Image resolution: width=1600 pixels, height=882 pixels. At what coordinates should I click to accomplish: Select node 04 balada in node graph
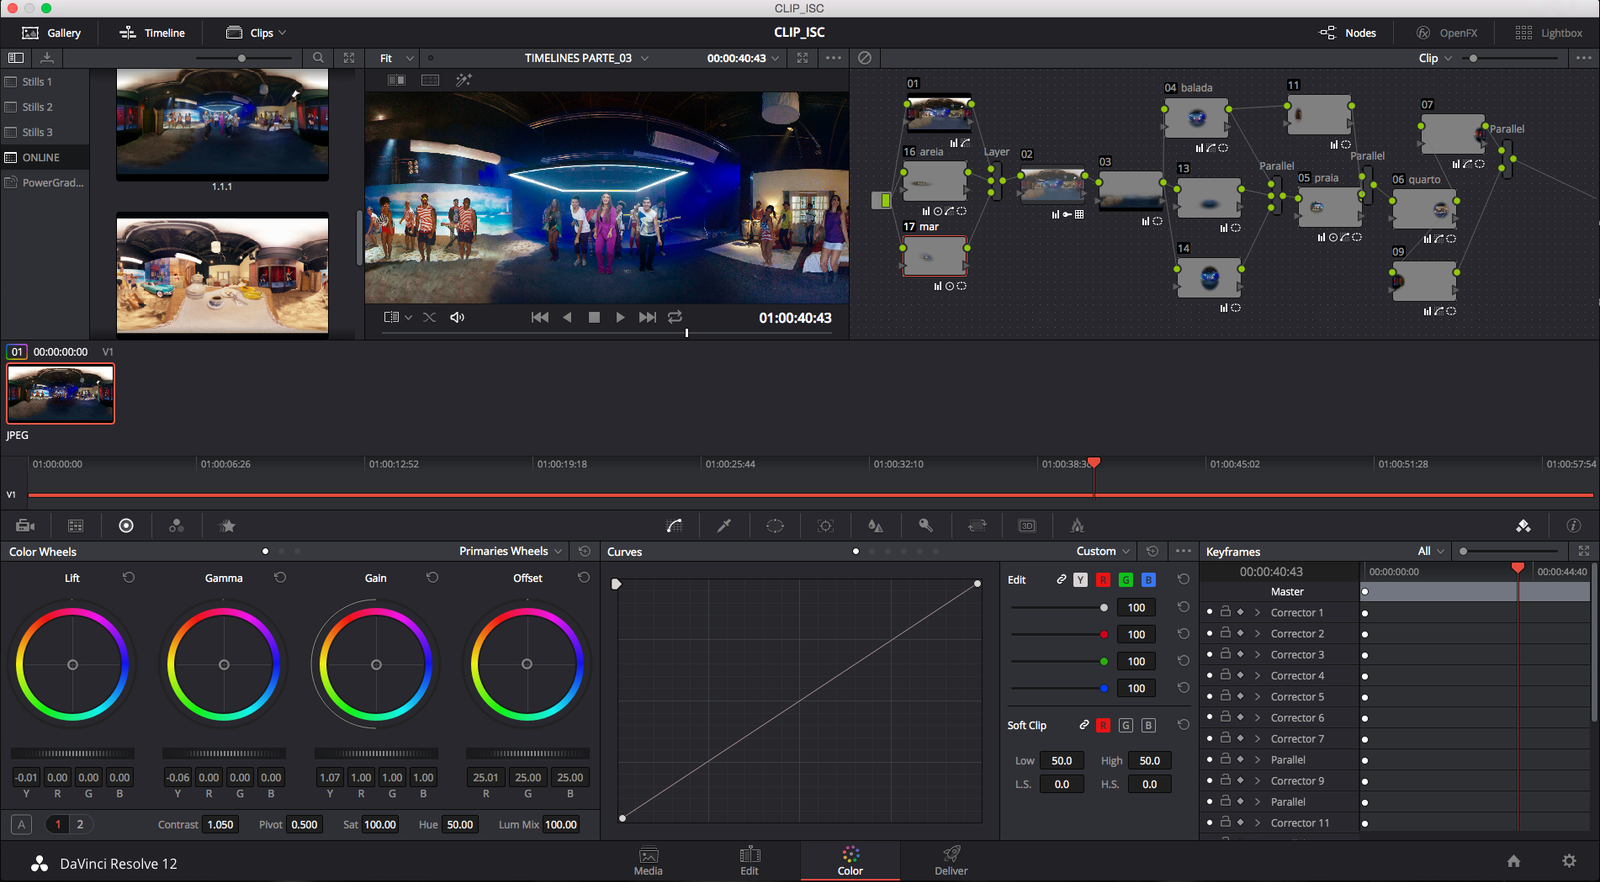1196,119
